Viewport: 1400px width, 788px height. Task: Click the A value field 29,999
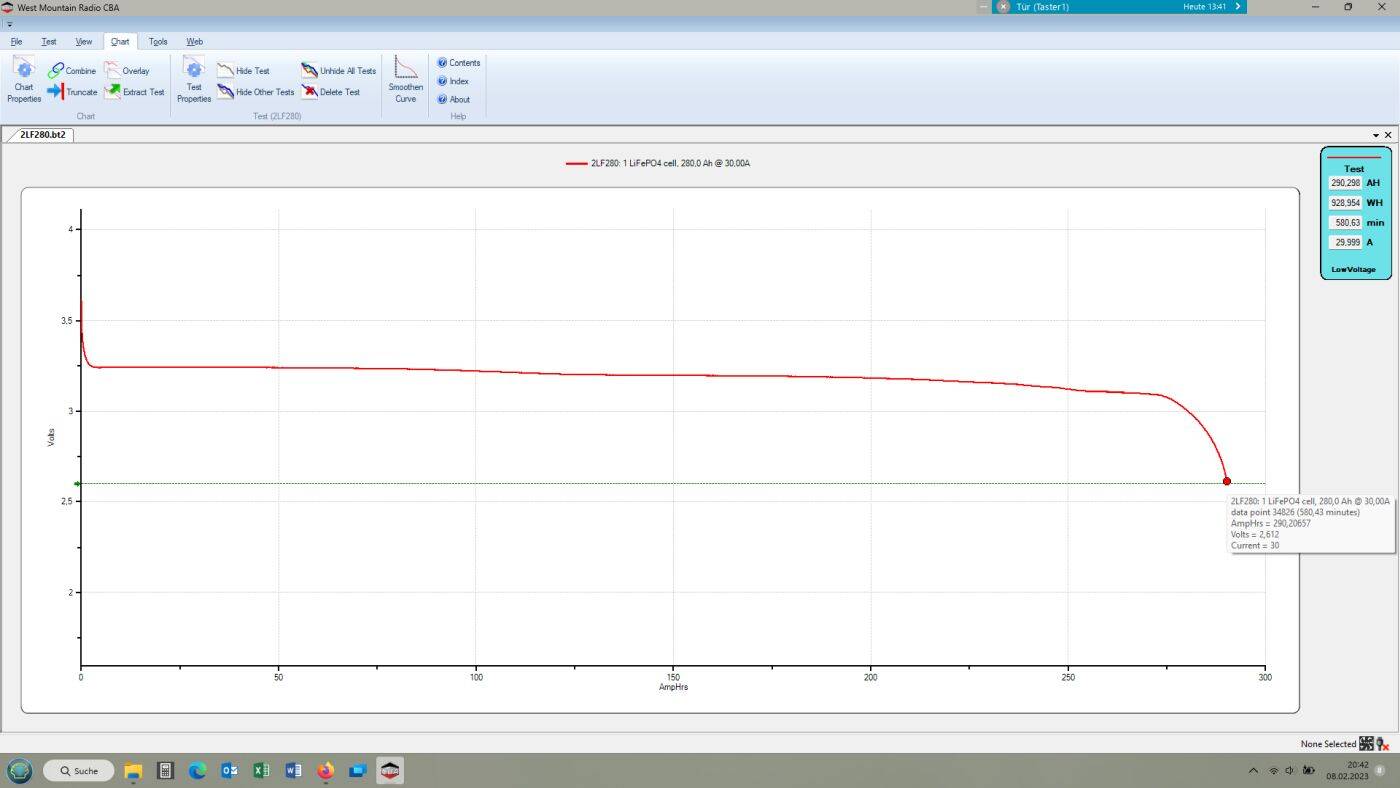point(1346,242)
